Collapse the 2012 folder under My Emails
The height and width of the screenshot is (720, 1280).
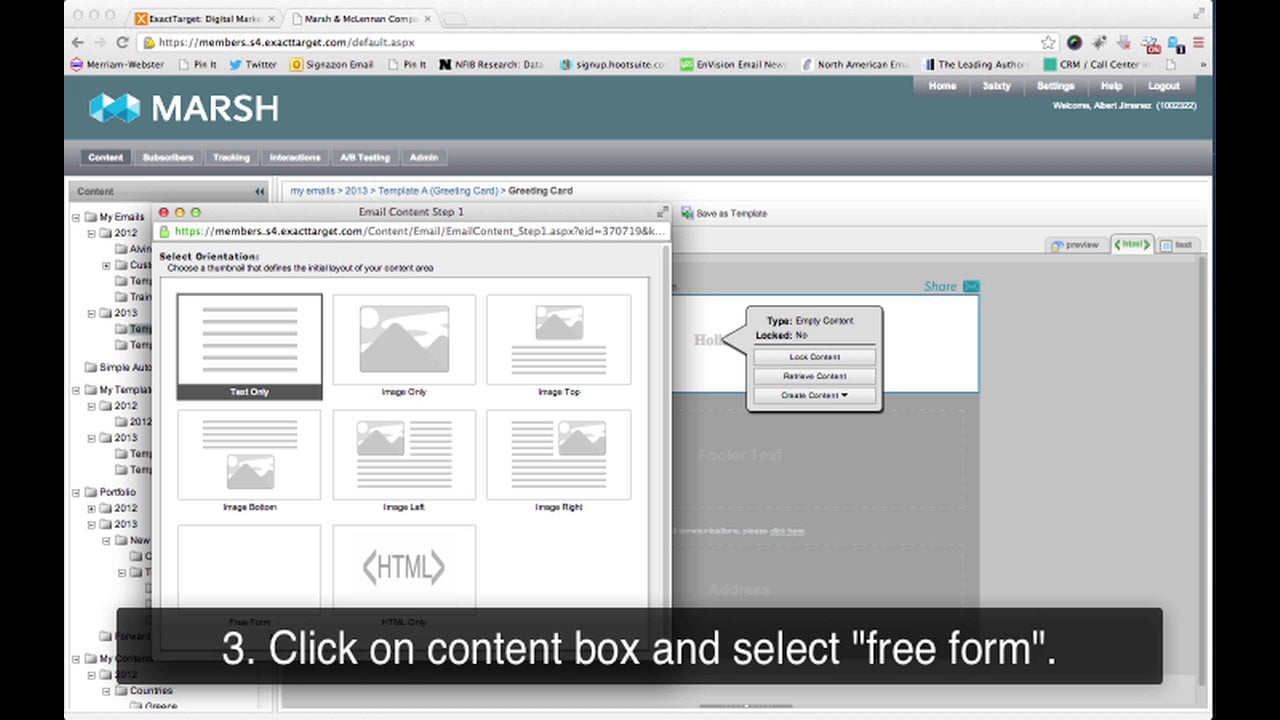91,233
